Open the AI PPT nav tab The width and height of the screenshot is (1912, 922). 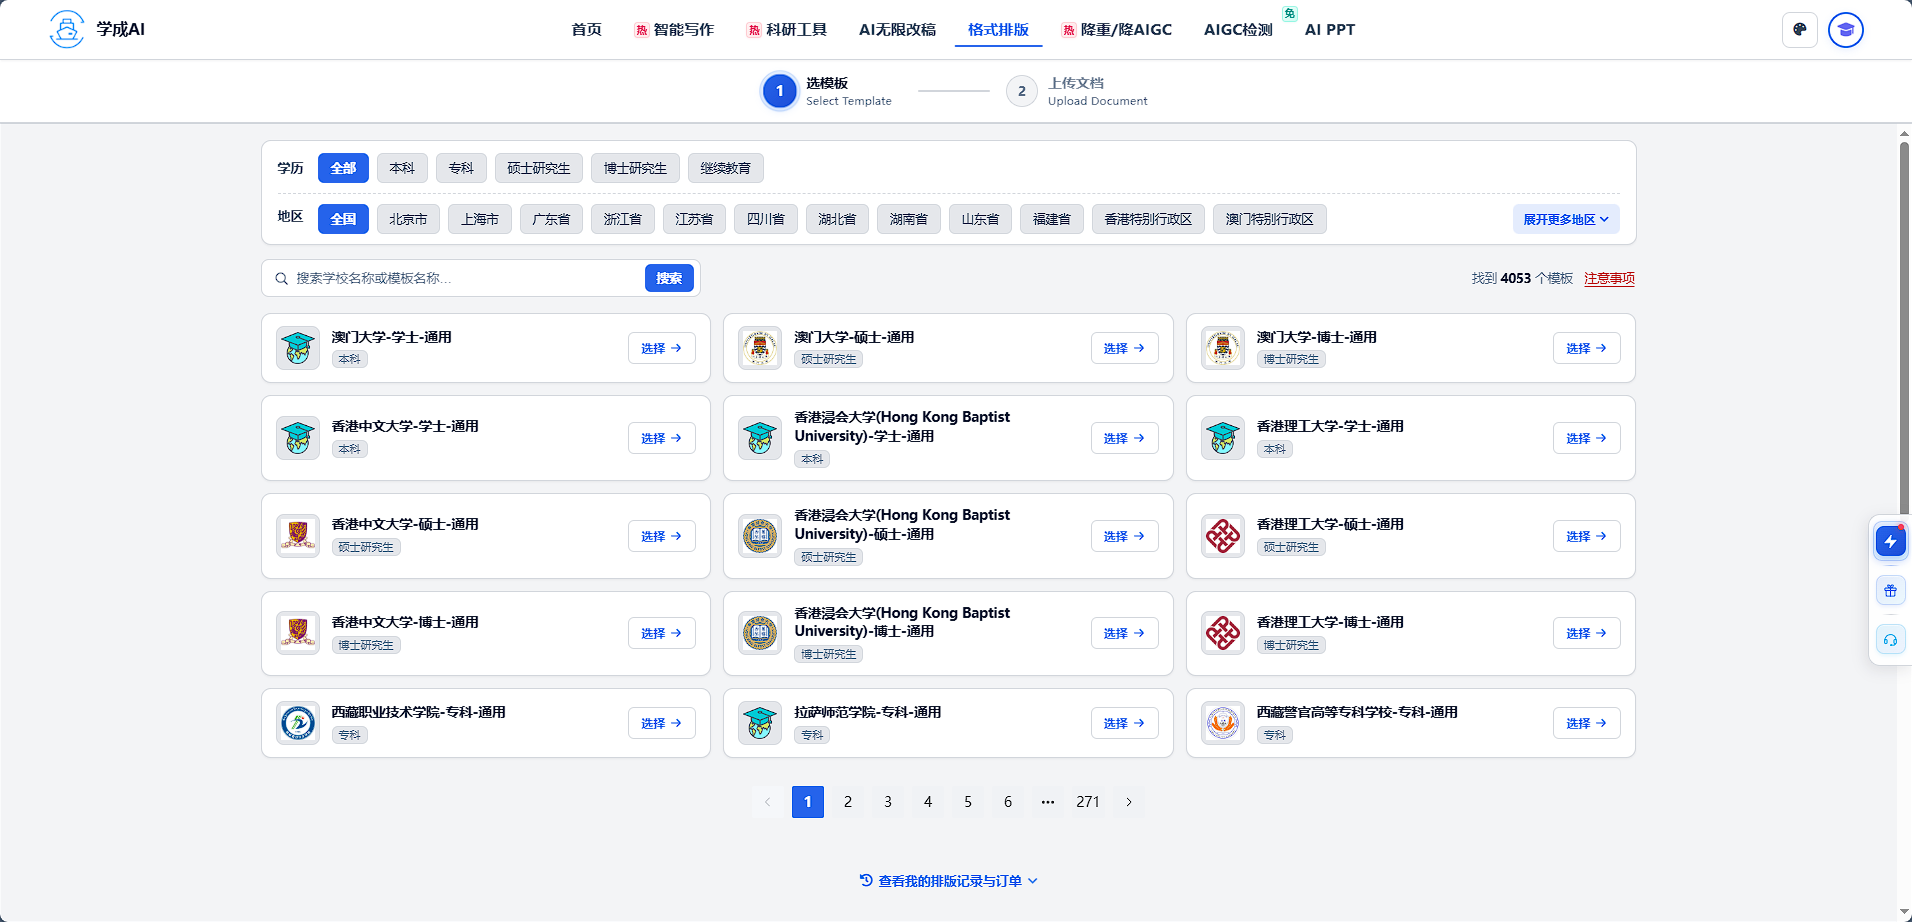pos(1330,29)
